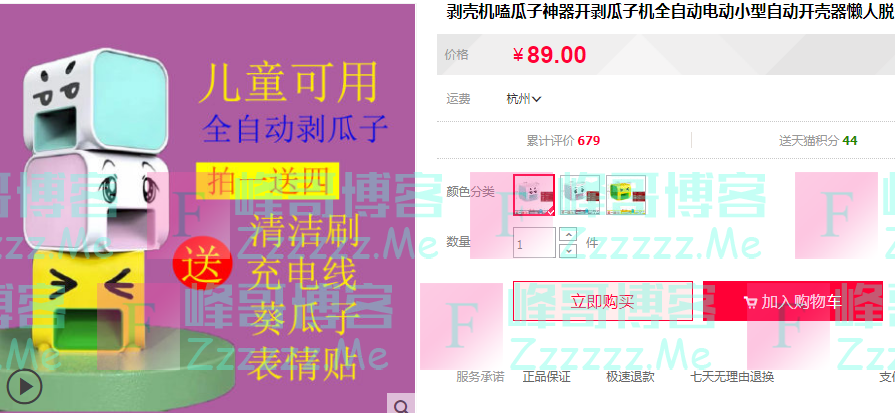
Task: Increase quantity with up arrow
Action: pos(568,234)
